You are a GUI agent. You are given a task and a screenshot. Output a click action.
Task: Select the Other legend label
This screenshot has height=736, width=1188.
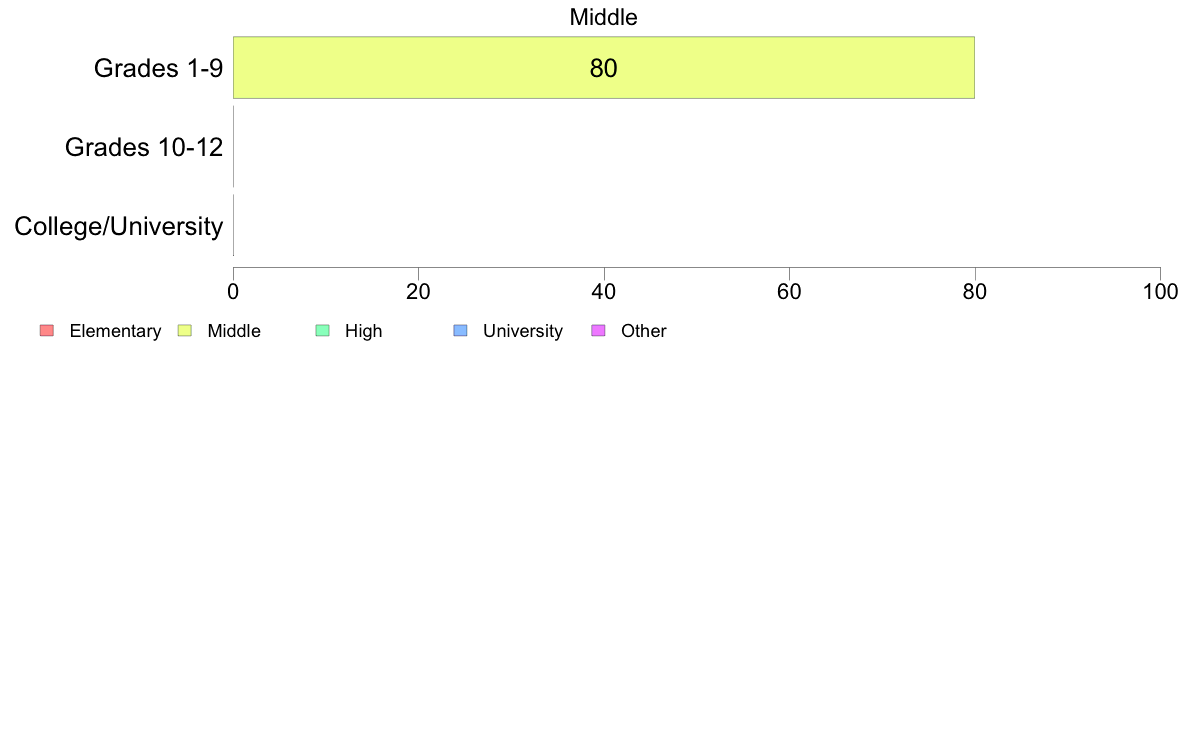tap(644, 331)
